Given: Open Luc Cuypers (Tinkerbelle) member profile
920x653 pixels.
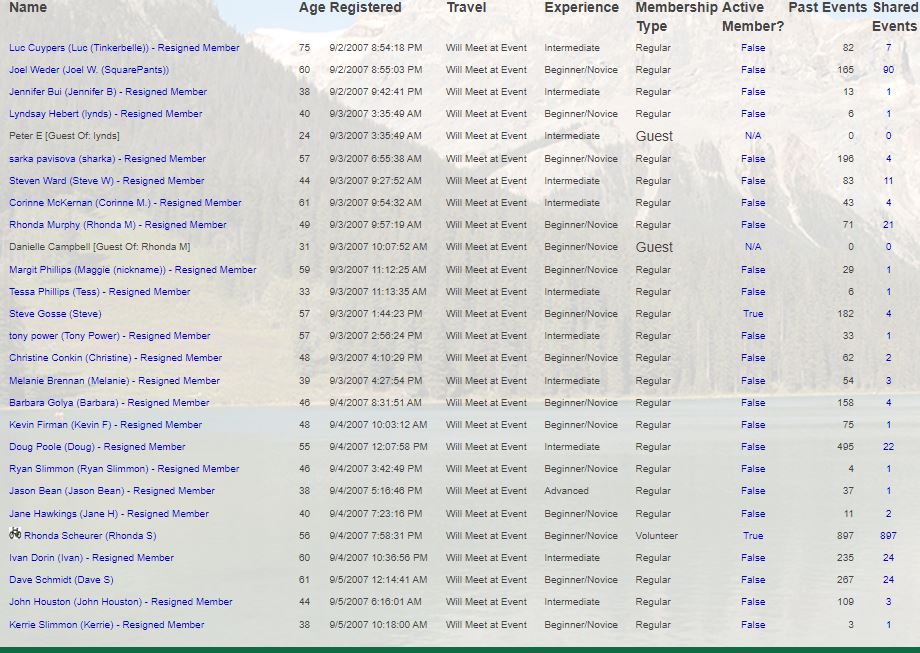Looking at the screenshot, I should pyautogui.click(x=124, y=48).
